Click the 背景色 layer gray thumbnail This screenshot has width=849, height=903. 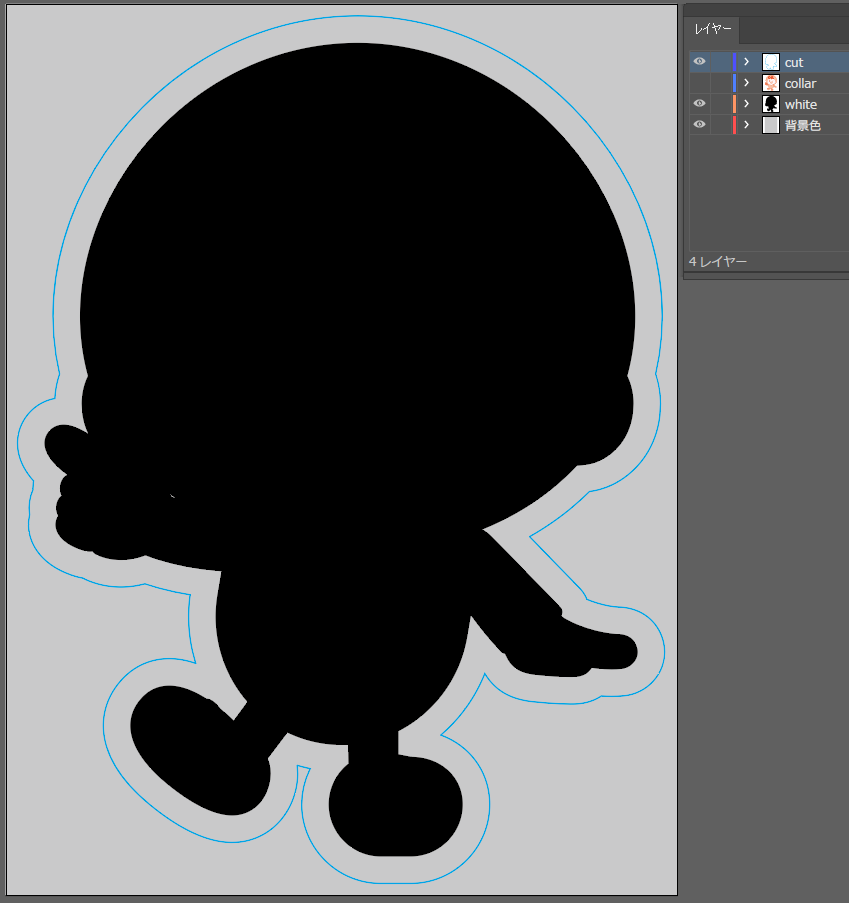770,125
